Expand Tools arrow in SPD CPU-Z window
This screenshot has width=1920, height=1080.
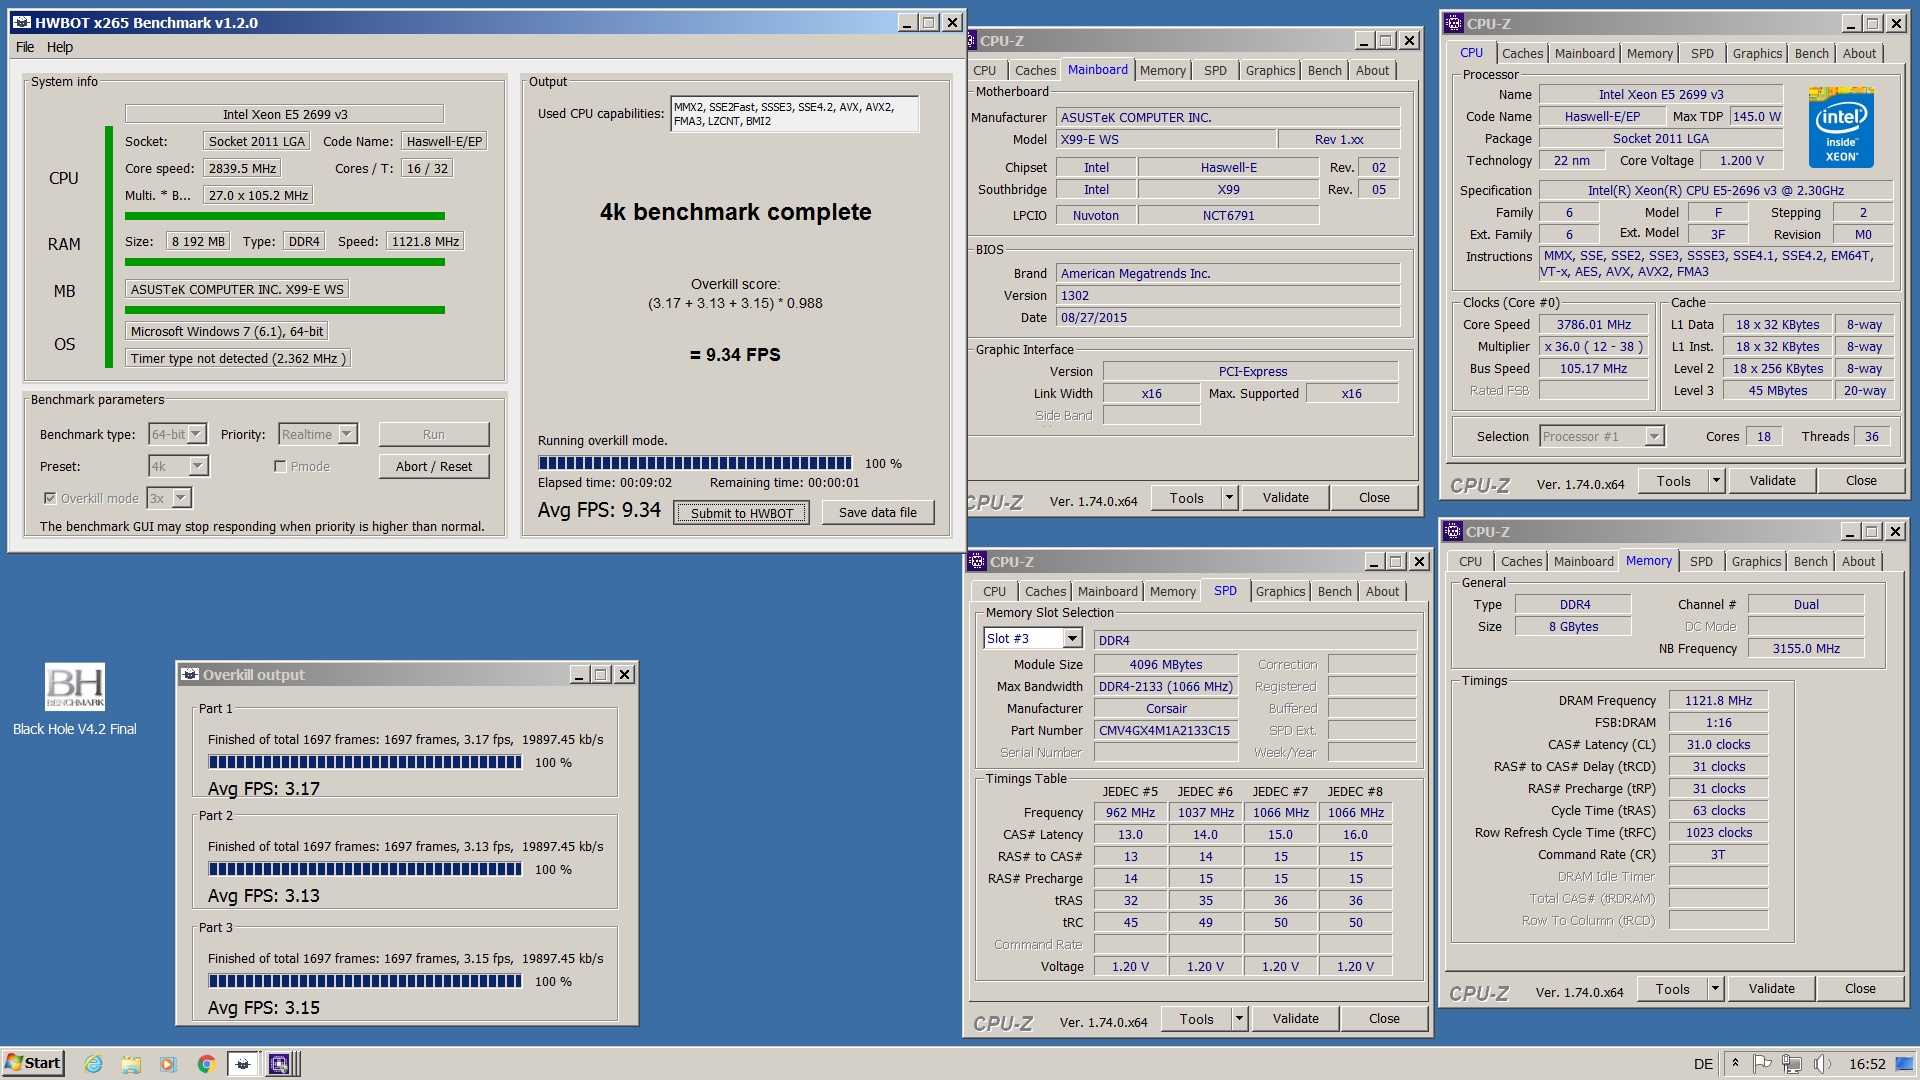(1239, 1019)
